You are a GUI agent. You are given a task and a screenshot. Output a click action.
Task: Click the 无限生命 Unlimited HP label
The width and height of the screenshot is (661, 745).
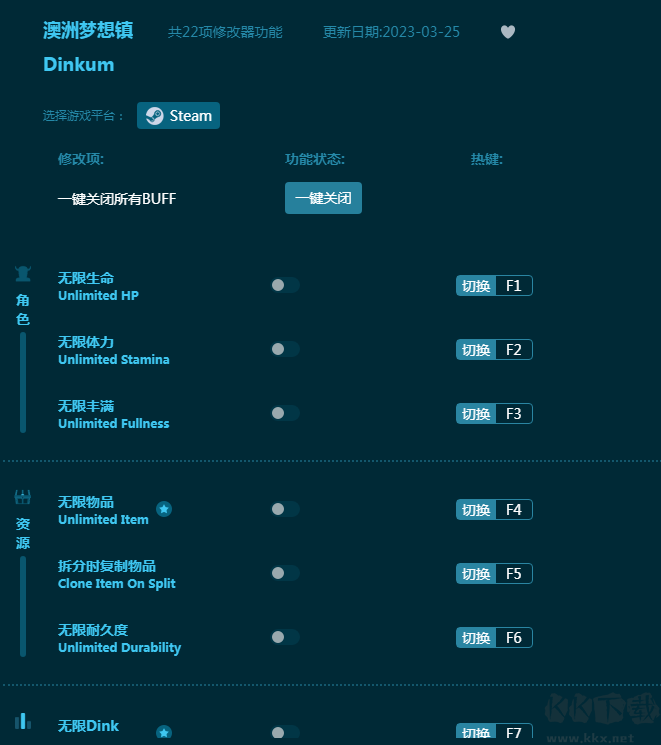click(x=98, y=287)
